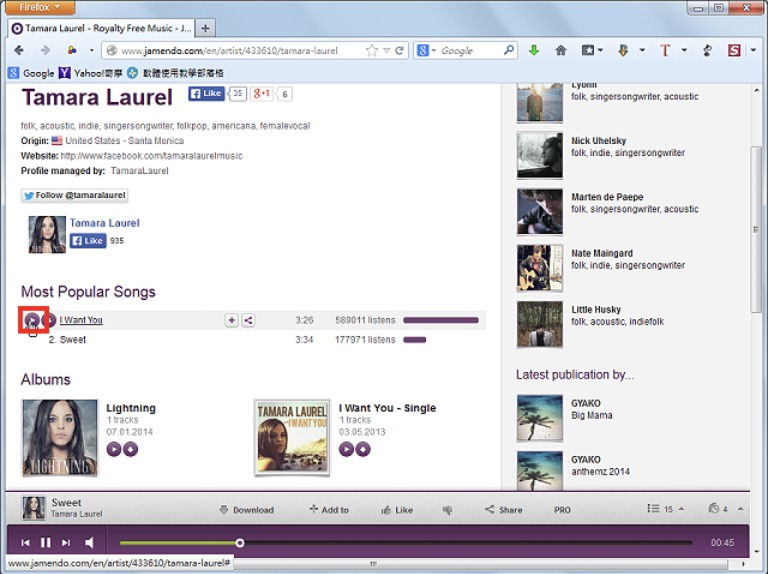
Task: Click the red S toolbar extension icon
Action: 734,50
